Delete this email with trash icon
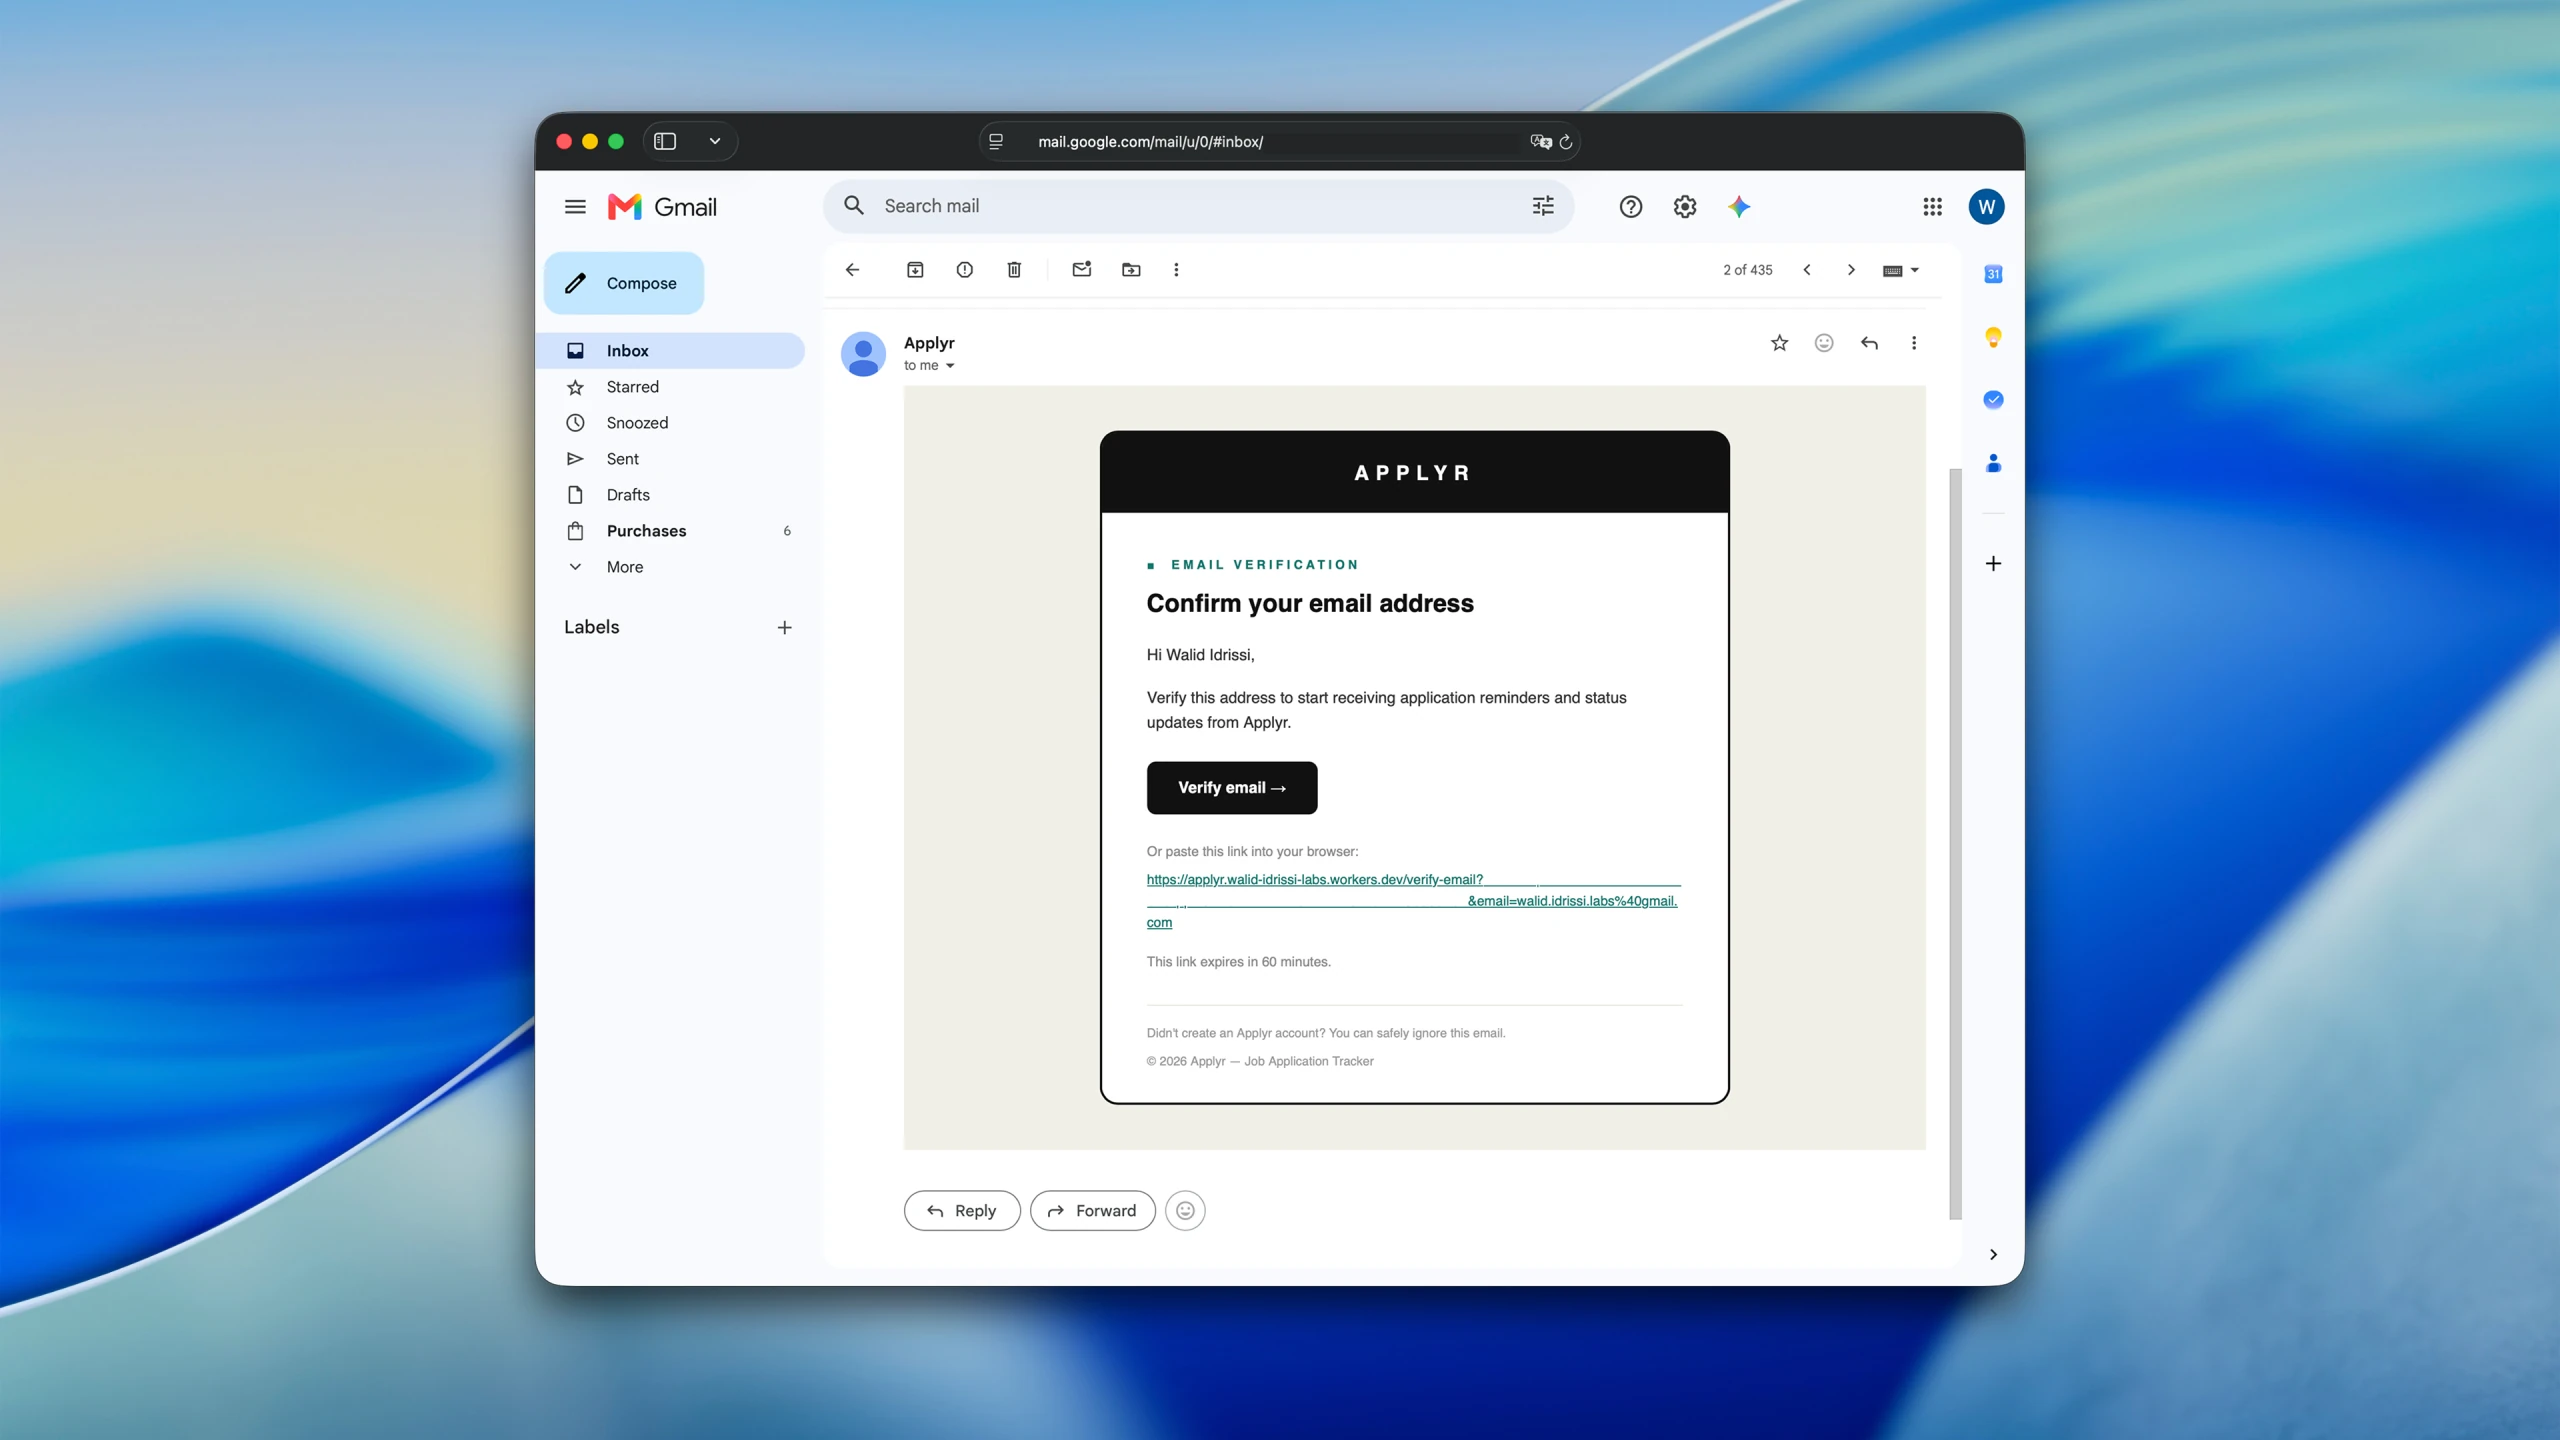Screen dimensions: 2560x1440 point(1014,270)
